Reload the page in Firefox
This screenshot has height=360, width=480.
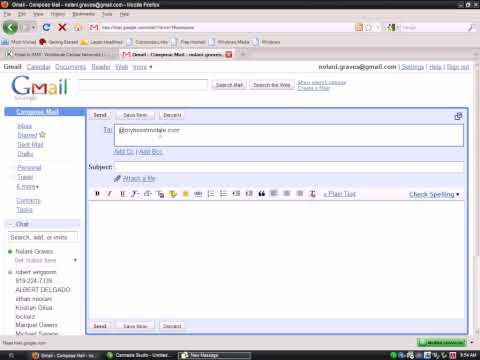tap(46, 27)
